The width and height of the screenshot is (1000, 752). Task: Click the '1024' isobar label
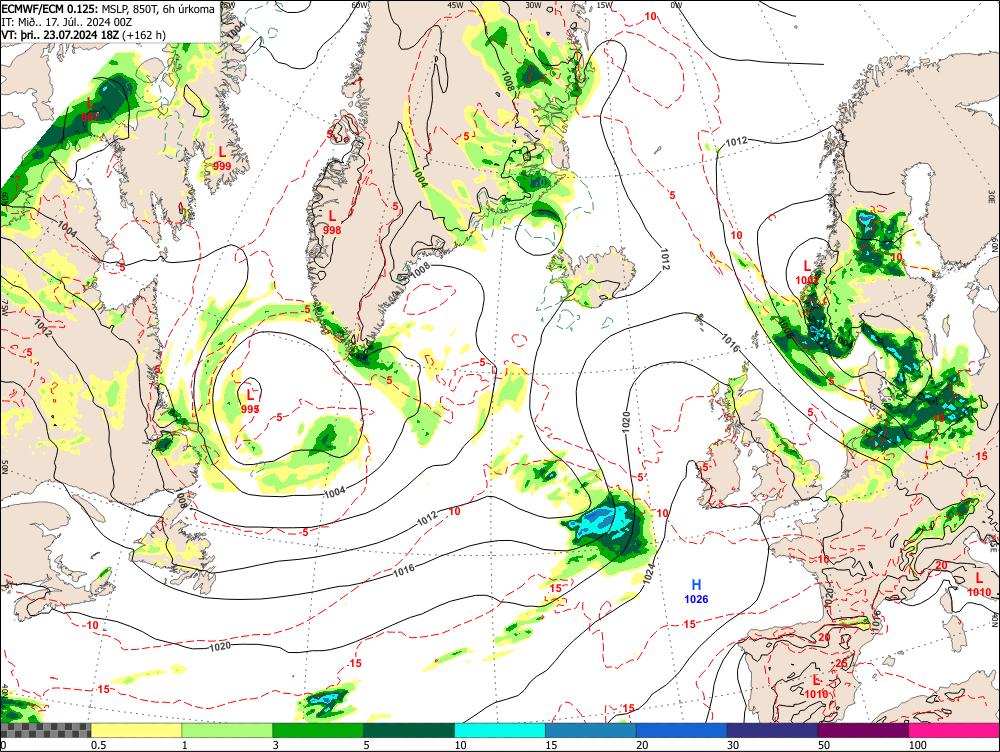click(x=649, y=572)
